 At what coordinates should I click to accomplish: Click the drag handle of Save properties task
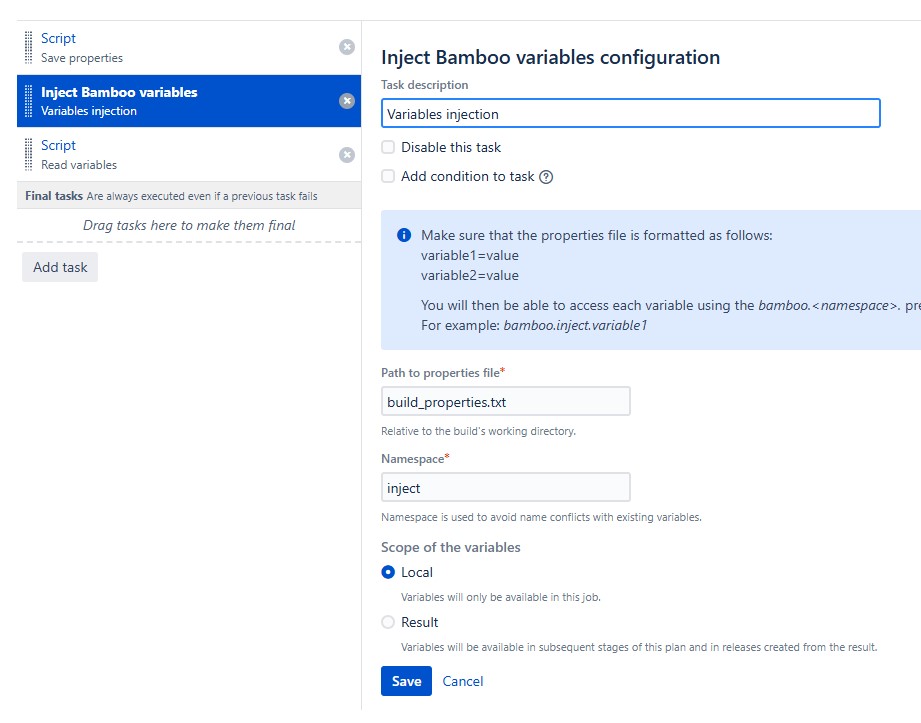[x=28, y=48]
